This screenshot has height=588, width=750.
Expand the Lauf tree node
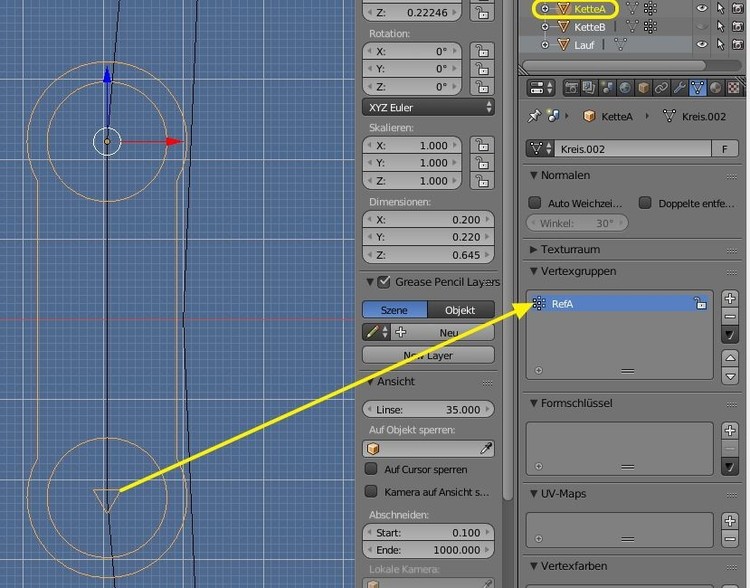coord(545,44)
